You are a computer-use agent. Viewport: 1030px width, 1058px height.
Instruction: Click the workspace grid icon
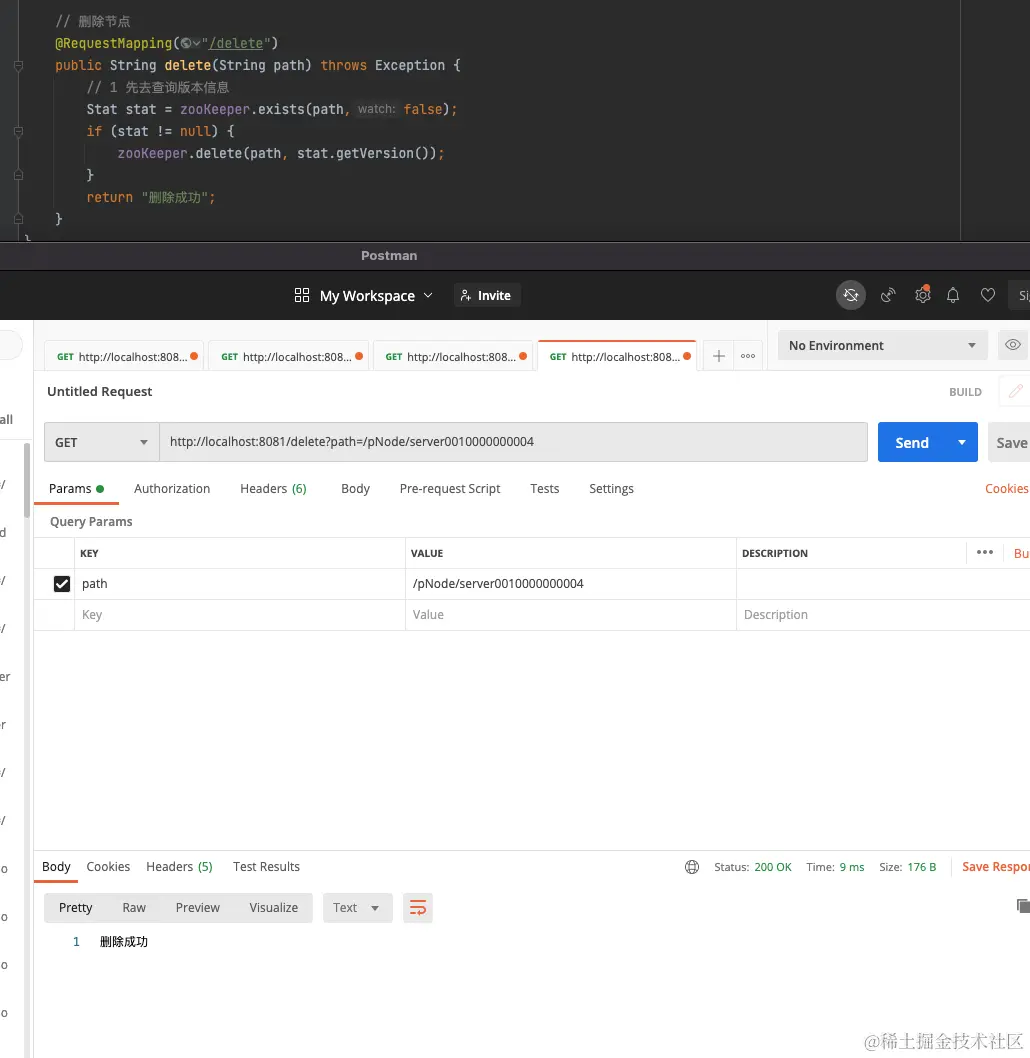(302, 296)
